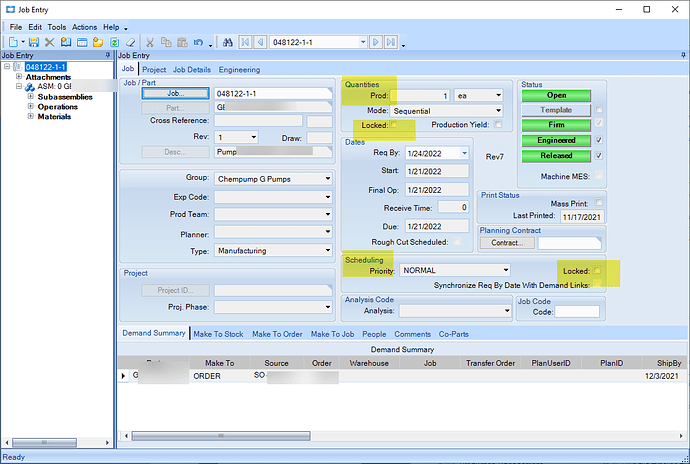Click the Job Code input field
690x464 pixels.
tap(577, 312)
